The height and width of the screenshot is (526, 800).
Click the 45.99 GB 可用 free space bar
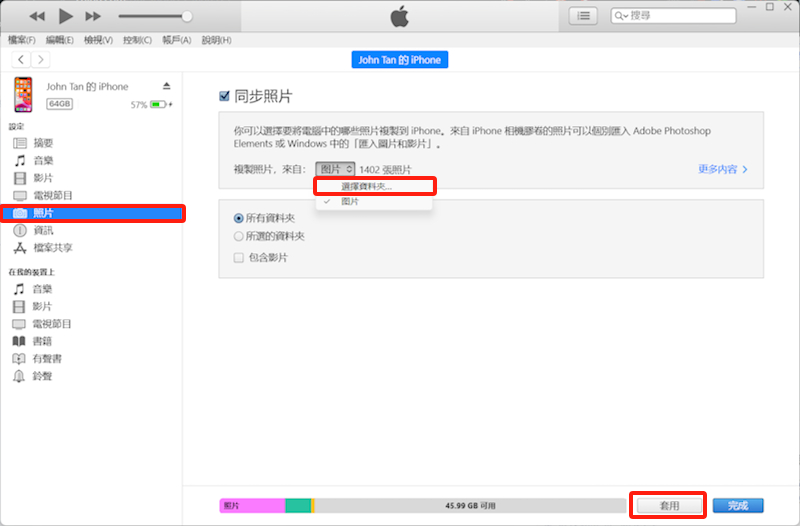point(470,506)
